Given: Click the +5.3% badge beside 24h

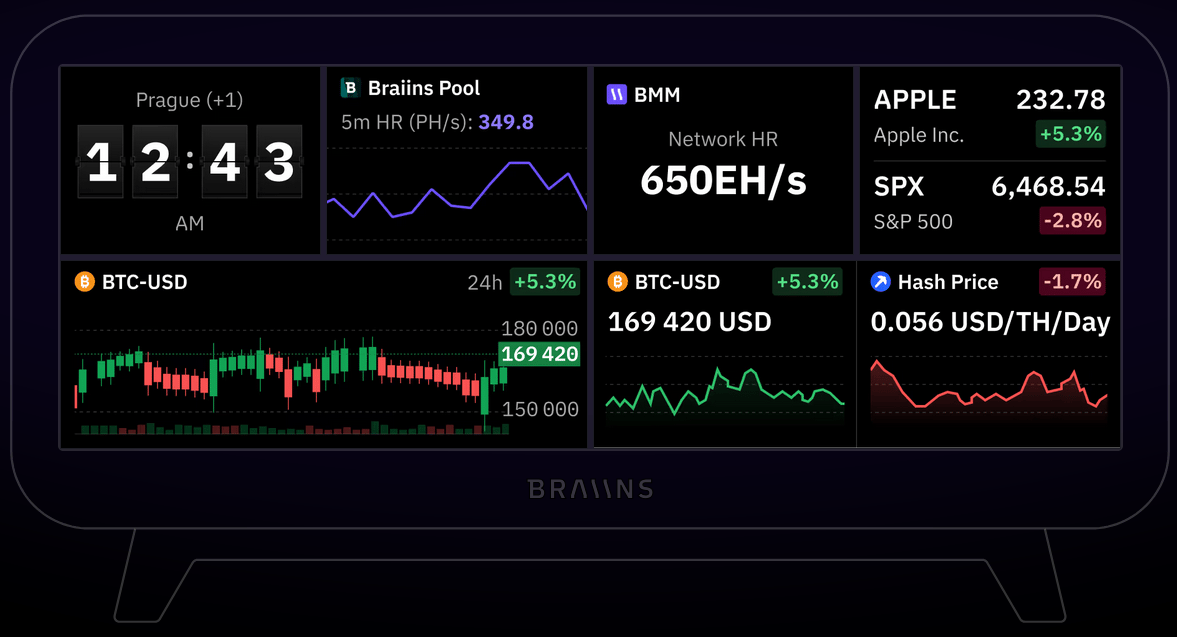Looking at the screenshot, I should [x=545, y=282].
